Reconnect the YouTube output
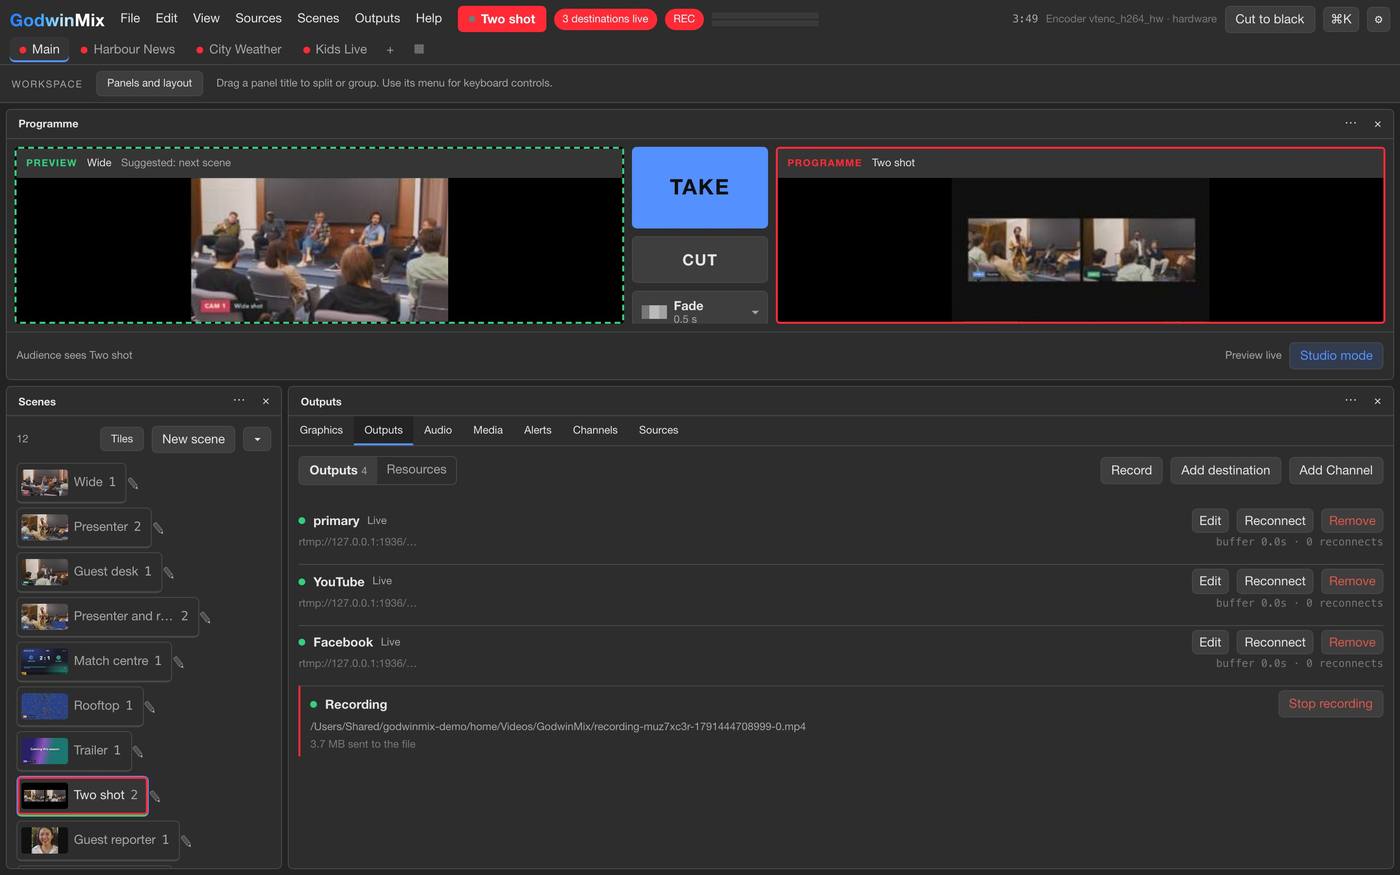This screenshot has width=1400, height=875. pyautogui.click(x=1275, y=581)
